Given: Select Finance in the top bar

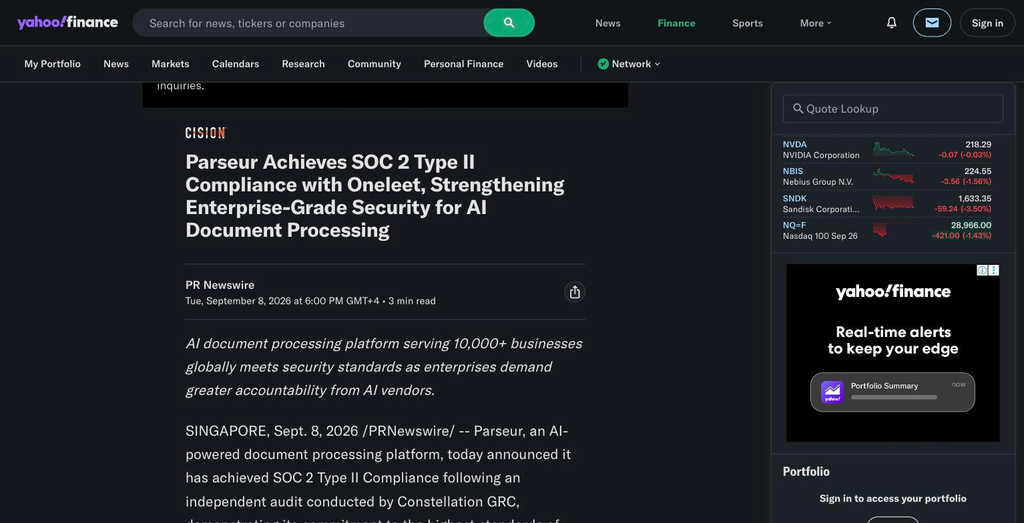Looking at the screenshot, I should pyautogui.click(x=676, y=23).
